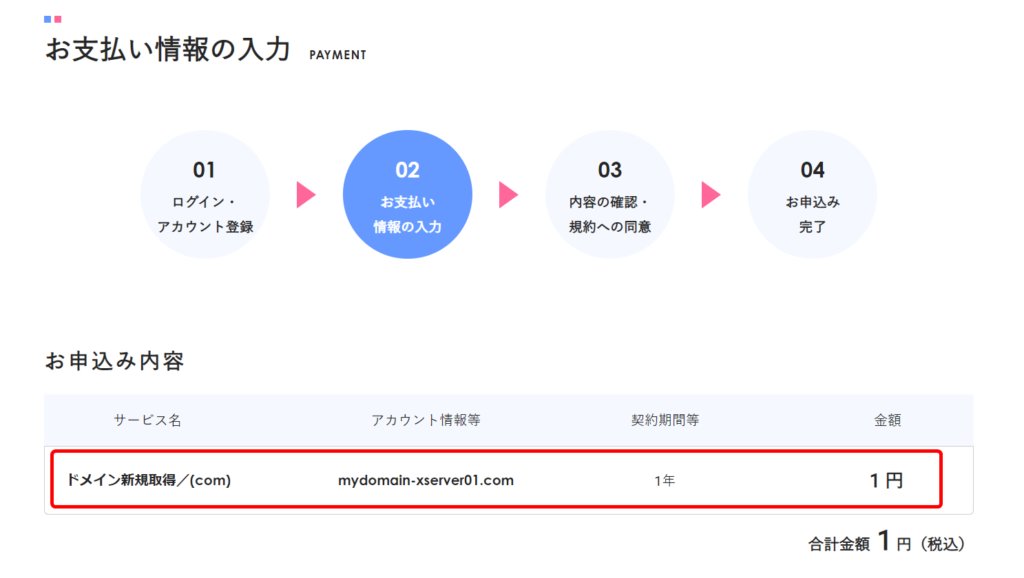1024x578 pixels.
Task: Click the お支払い情報の入力 page heading
Action: (168, 50)
